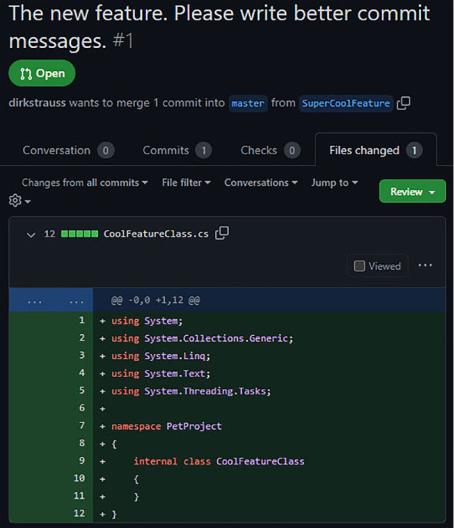
Task: Open the File filter dropdown
Action: (186, 183)
